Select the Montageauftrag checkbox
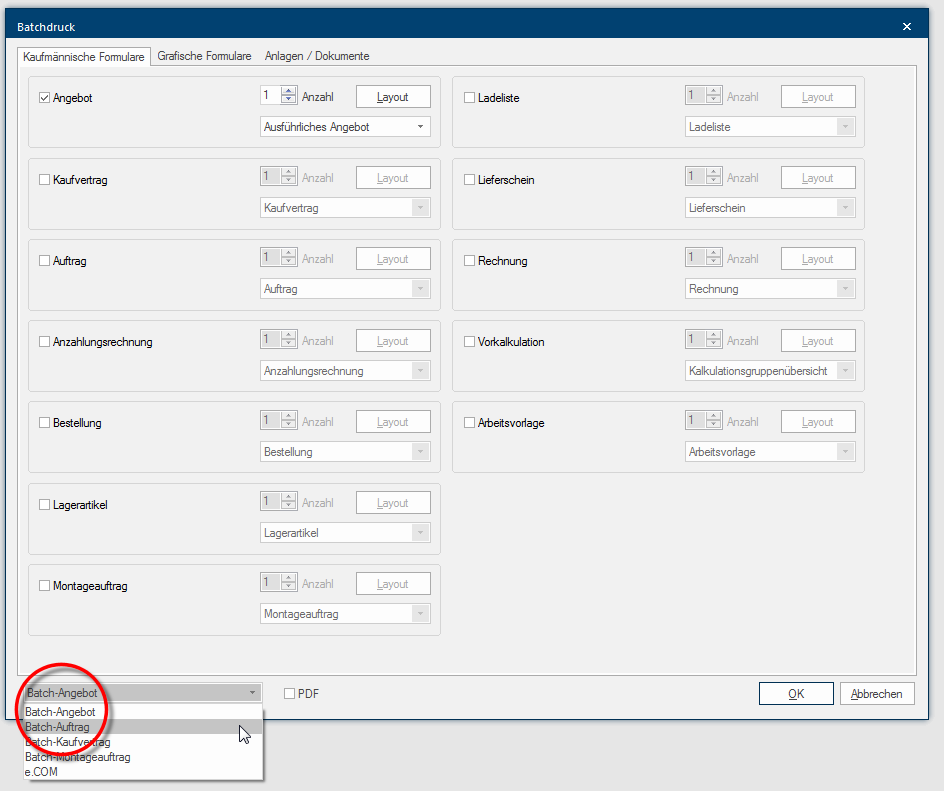 coord(44,586)
